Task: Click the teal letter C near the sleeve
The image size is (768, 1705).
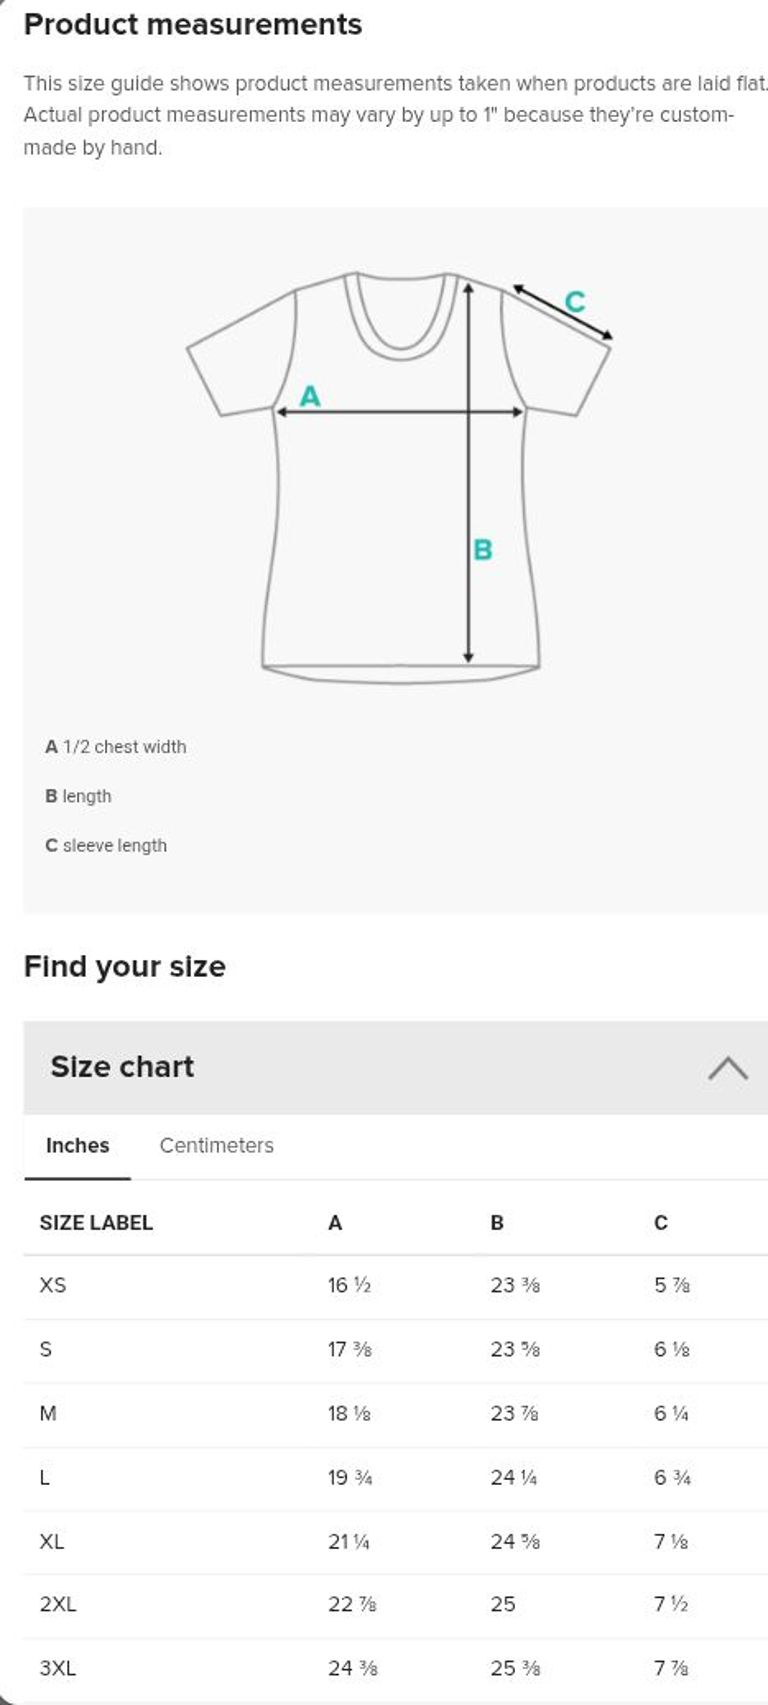Action: [575, 301]
